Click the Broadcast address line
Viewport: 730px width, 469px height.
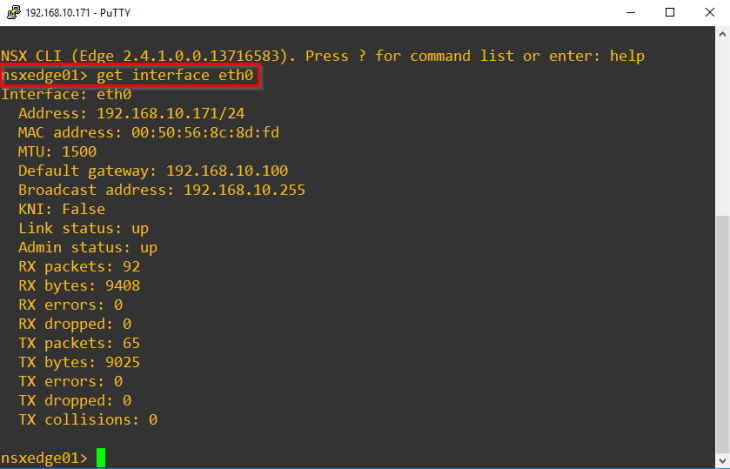coord(161,190)
